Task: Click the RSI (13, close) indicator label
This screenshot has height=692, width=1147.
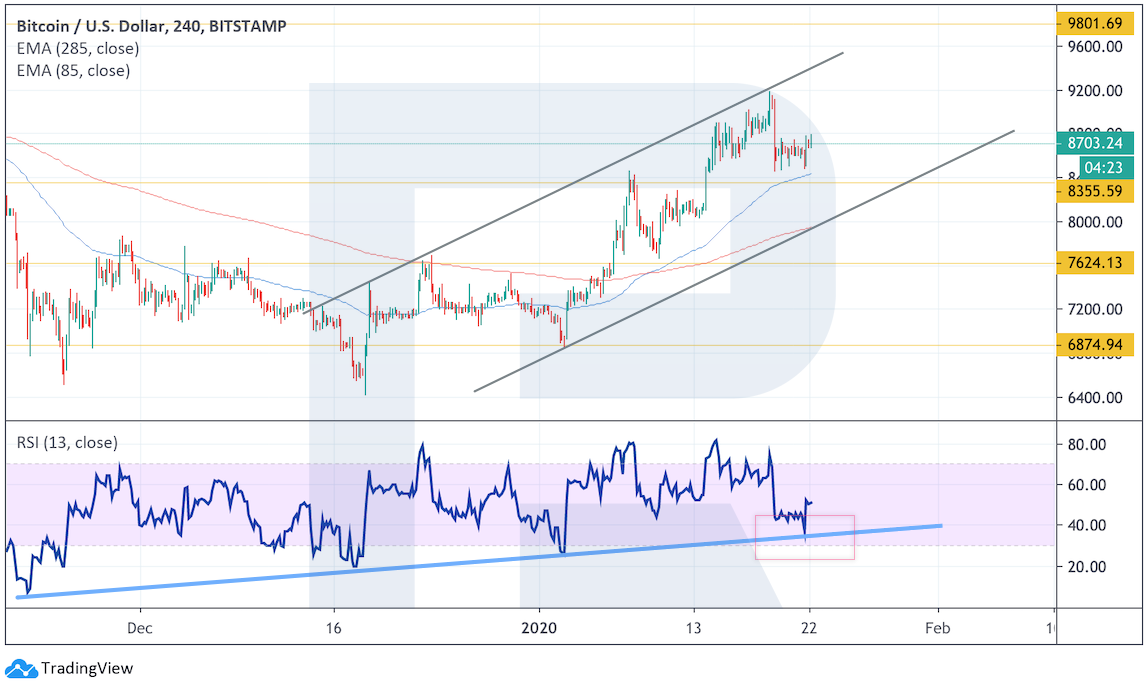Action: coord(66,442)
